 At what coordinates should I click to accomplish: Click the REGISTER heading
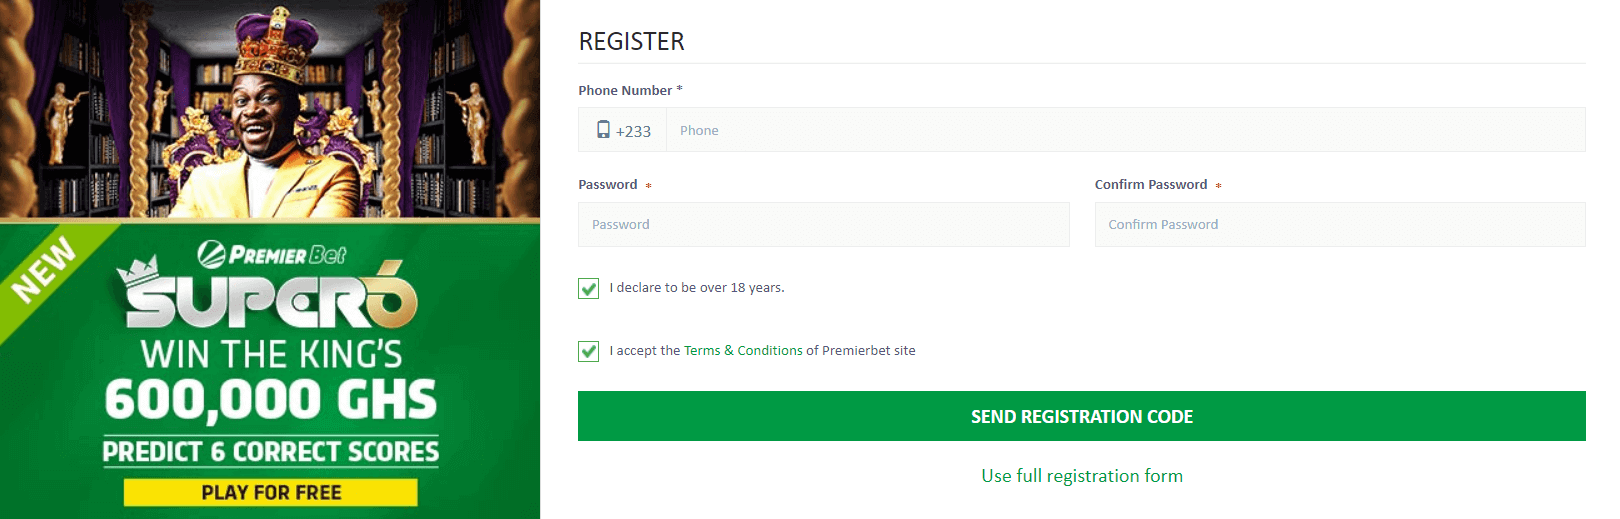[632, 42]
